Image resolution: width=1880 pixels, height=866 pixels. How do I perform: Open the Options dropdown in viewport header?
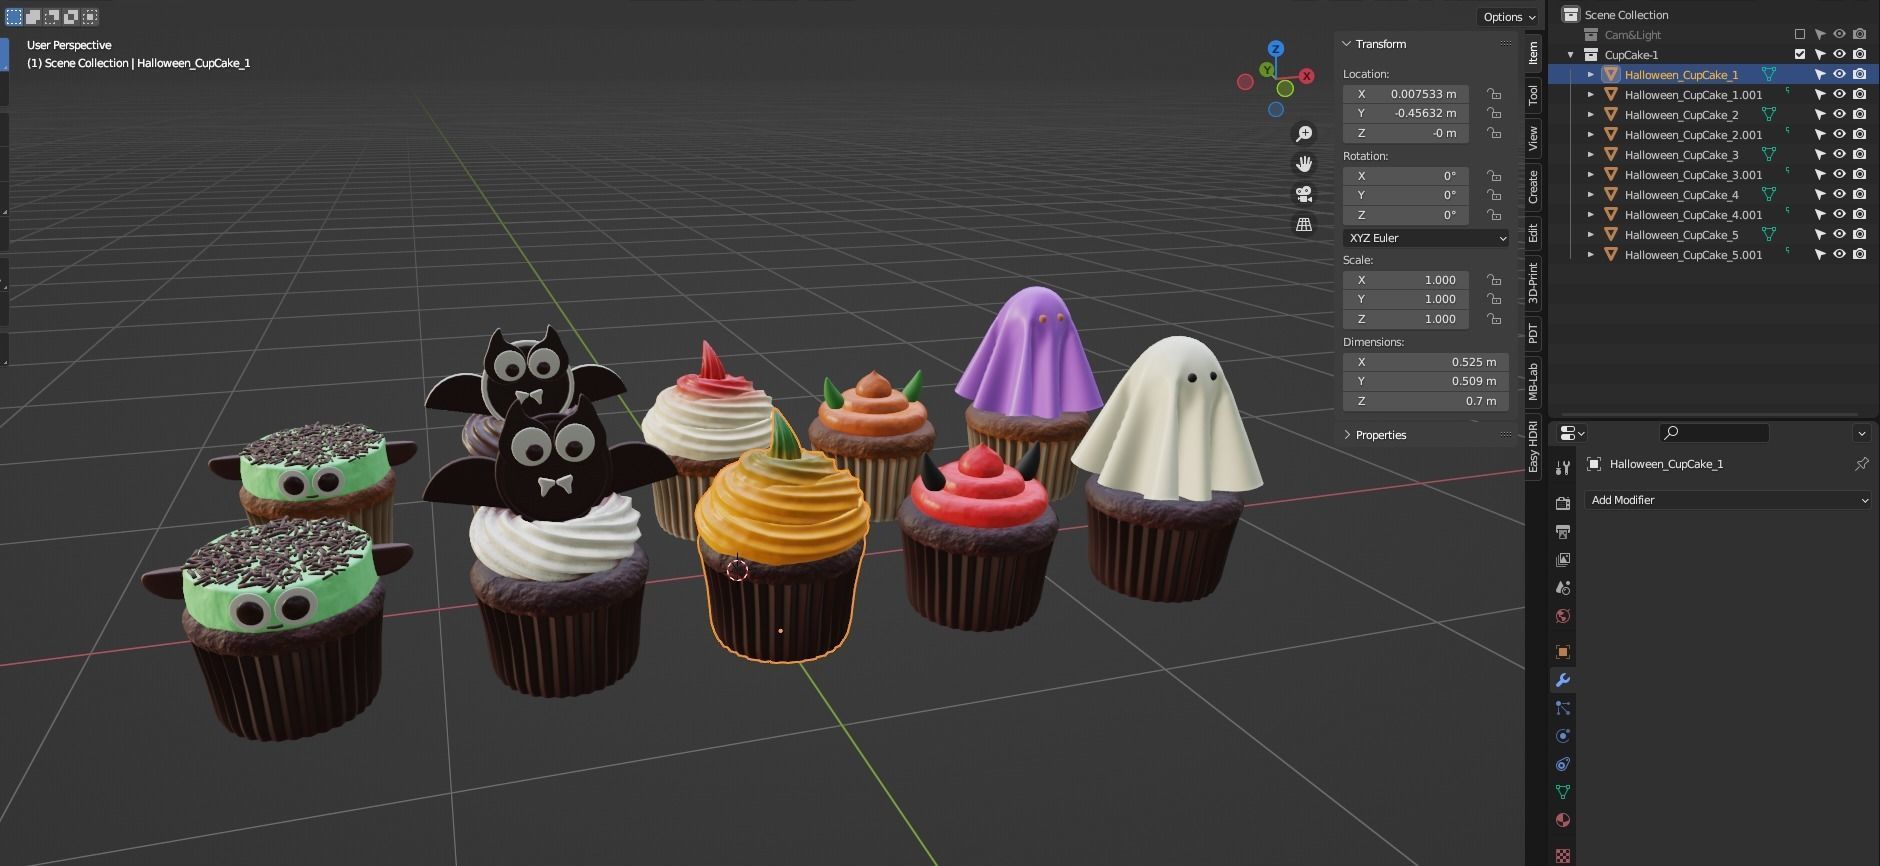tap(1508, 17)
